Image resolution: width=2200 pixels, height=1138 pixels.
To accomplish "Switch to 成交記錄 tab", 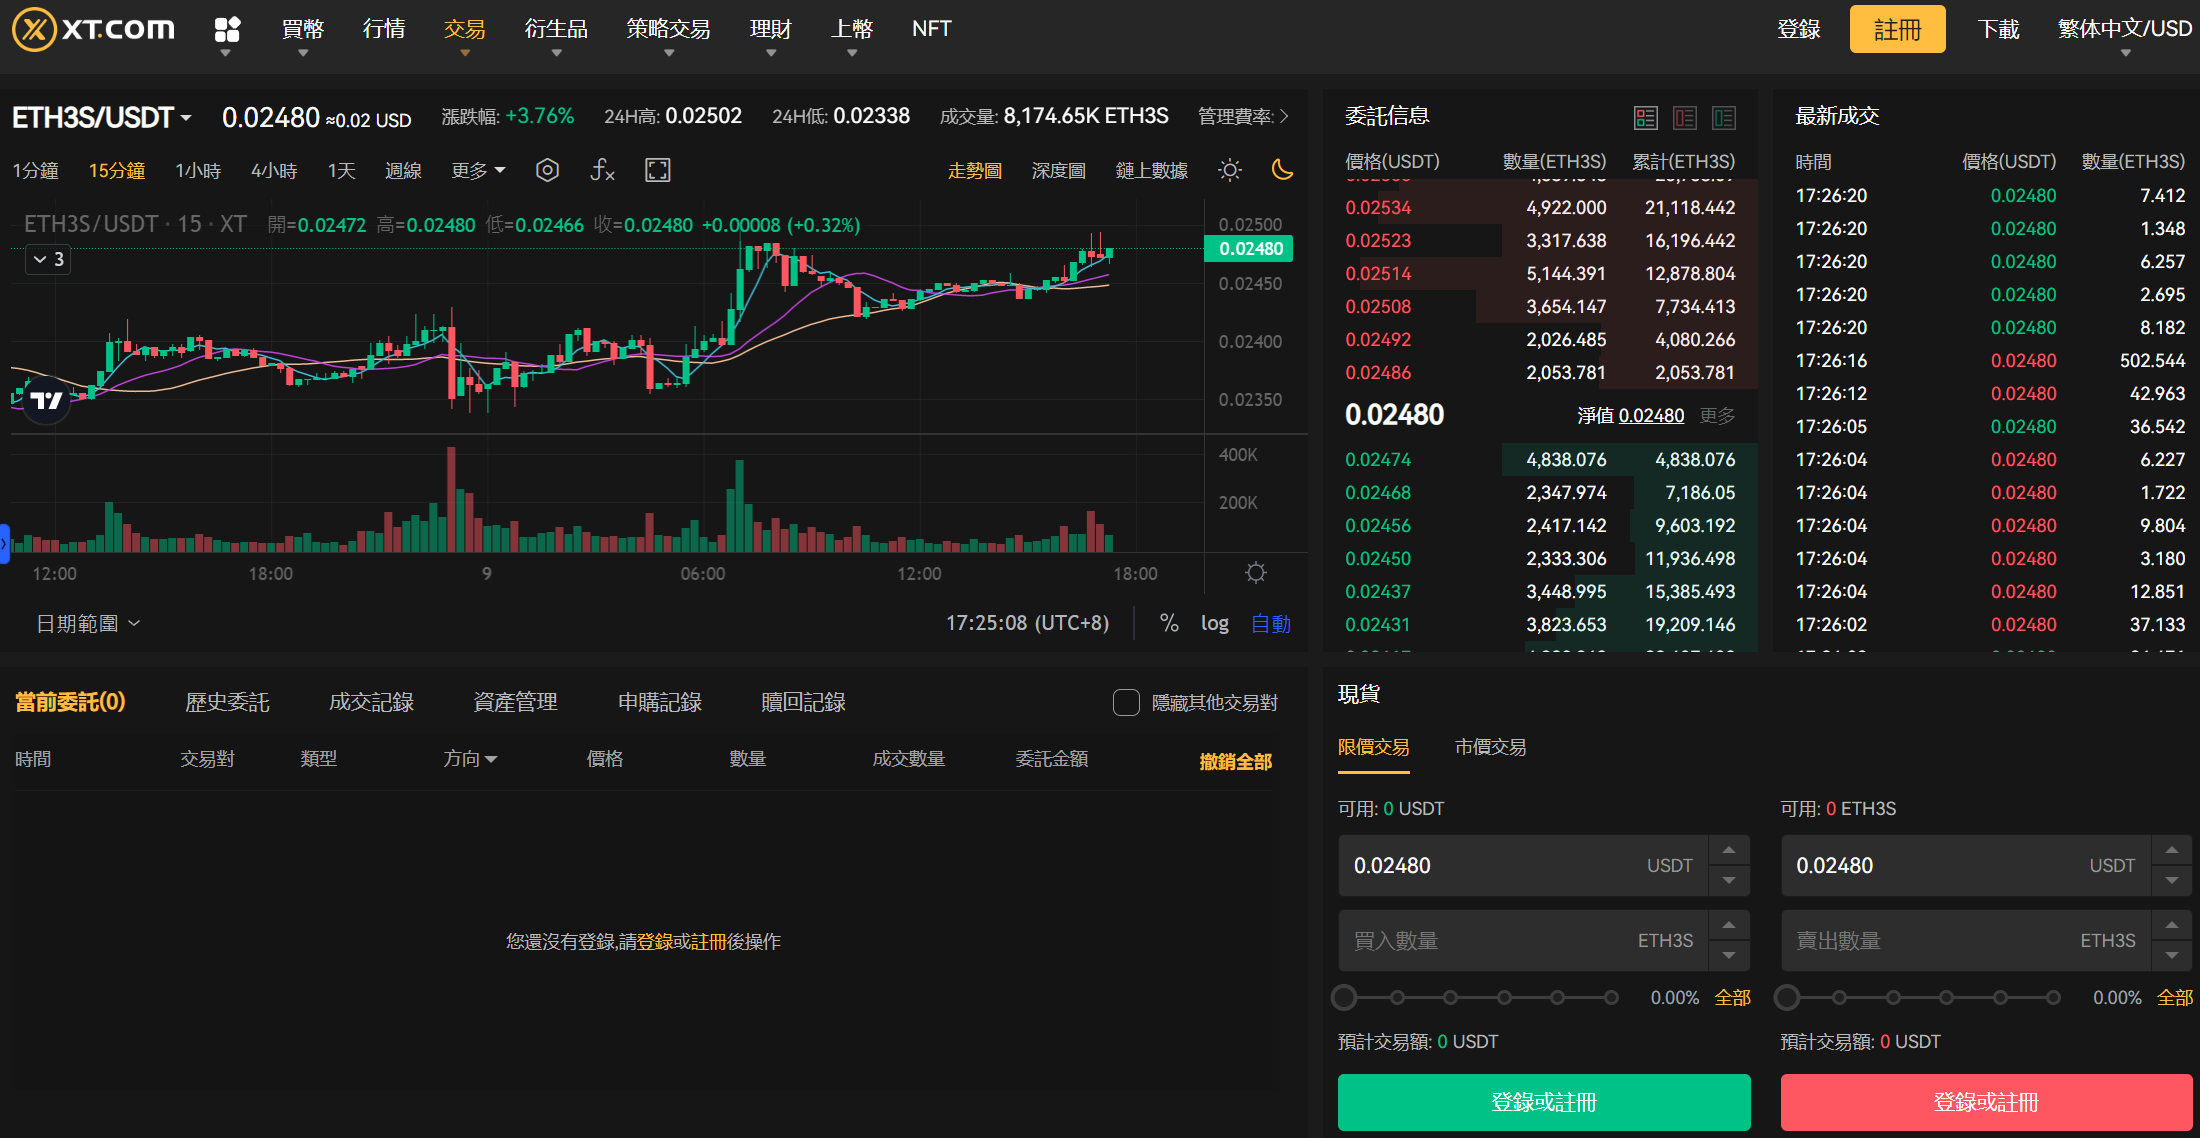I will [x=371, y=702].
